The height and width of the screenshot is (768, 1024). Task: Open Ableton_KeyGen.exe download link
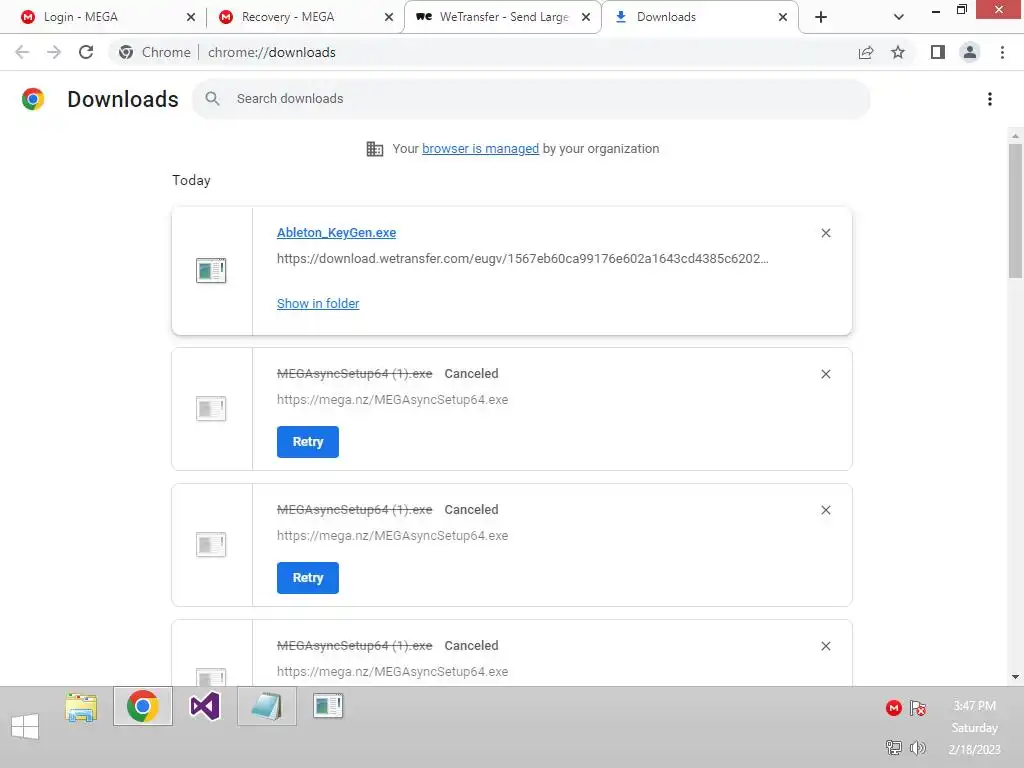click(336, 233)
